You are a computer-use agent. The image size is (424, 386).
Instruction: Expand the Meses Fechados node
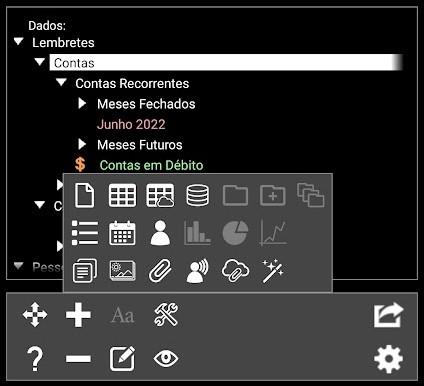tap(82, 104)
